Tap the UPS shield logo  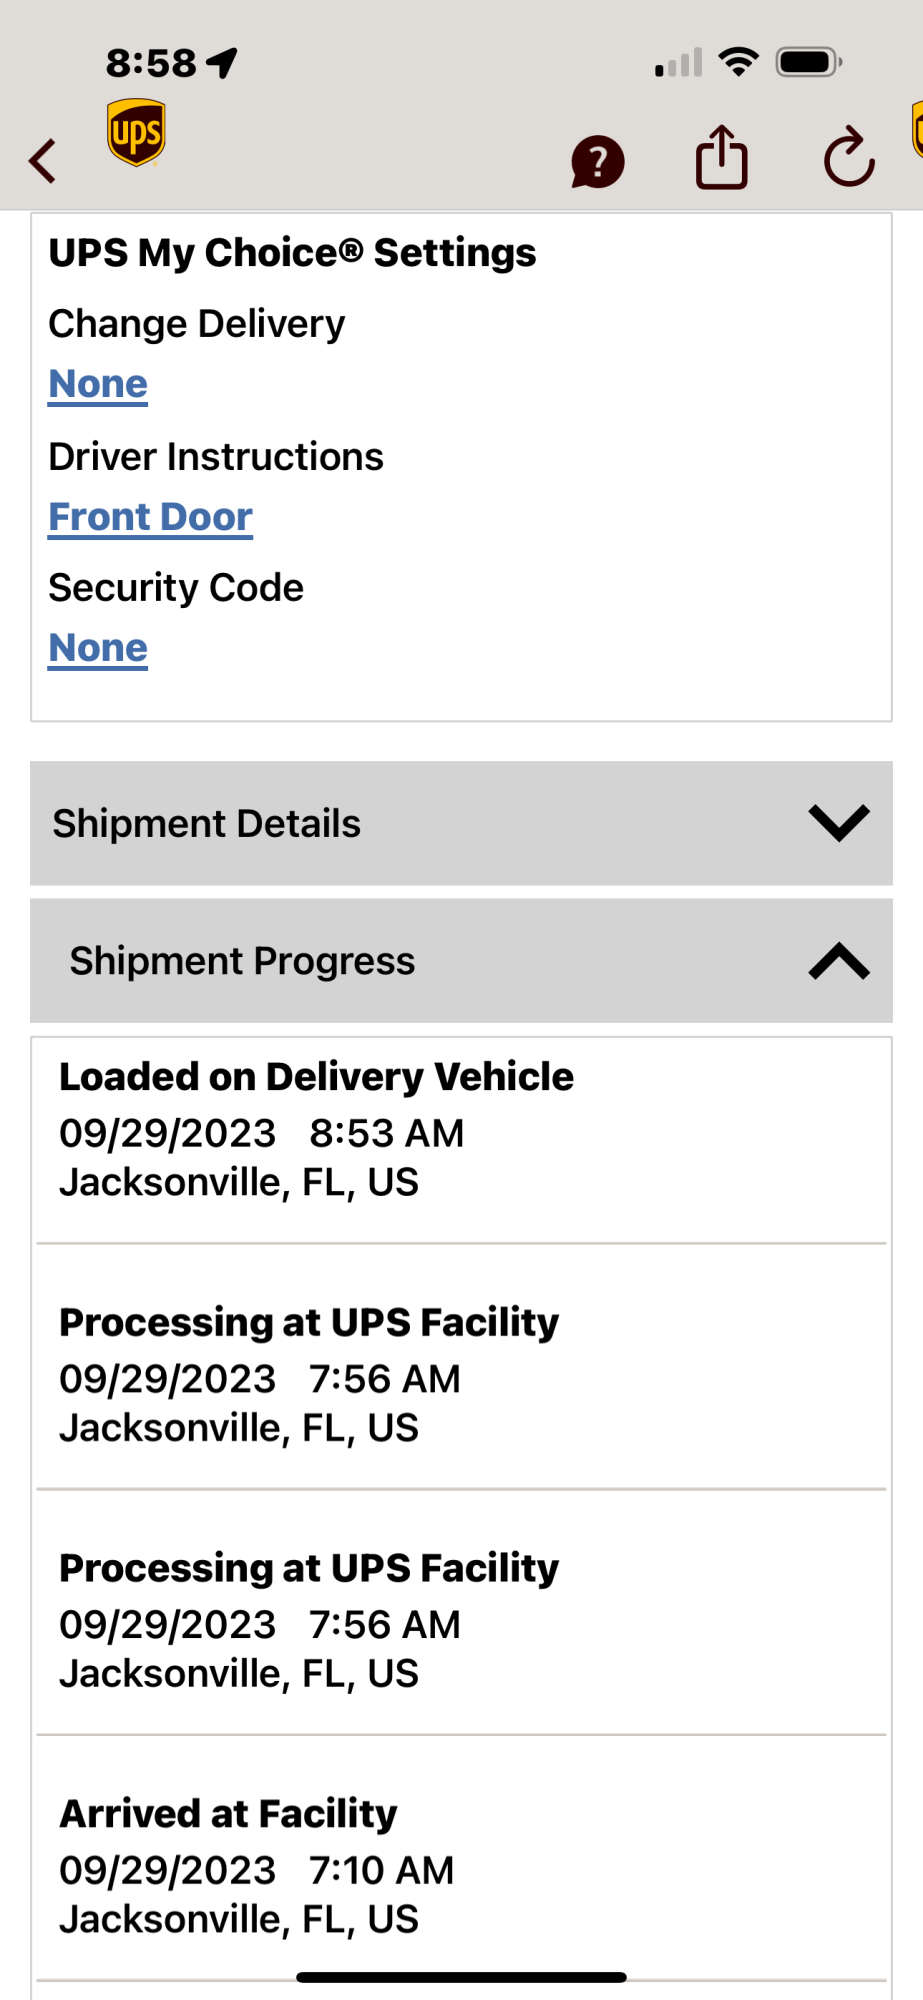pos(136,133)
